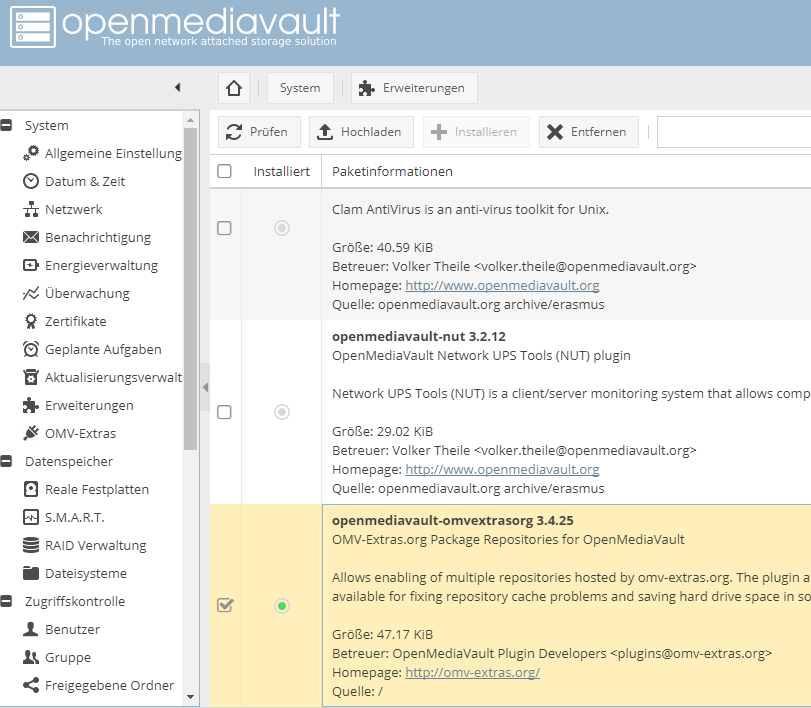Click the Hochladen button

pyautogui.click(x=362, y=132)
